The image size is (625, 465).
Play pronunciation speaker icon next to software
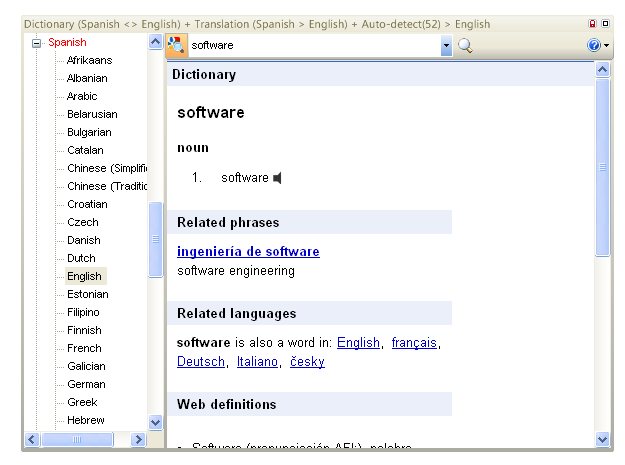[x=277, y=178]
